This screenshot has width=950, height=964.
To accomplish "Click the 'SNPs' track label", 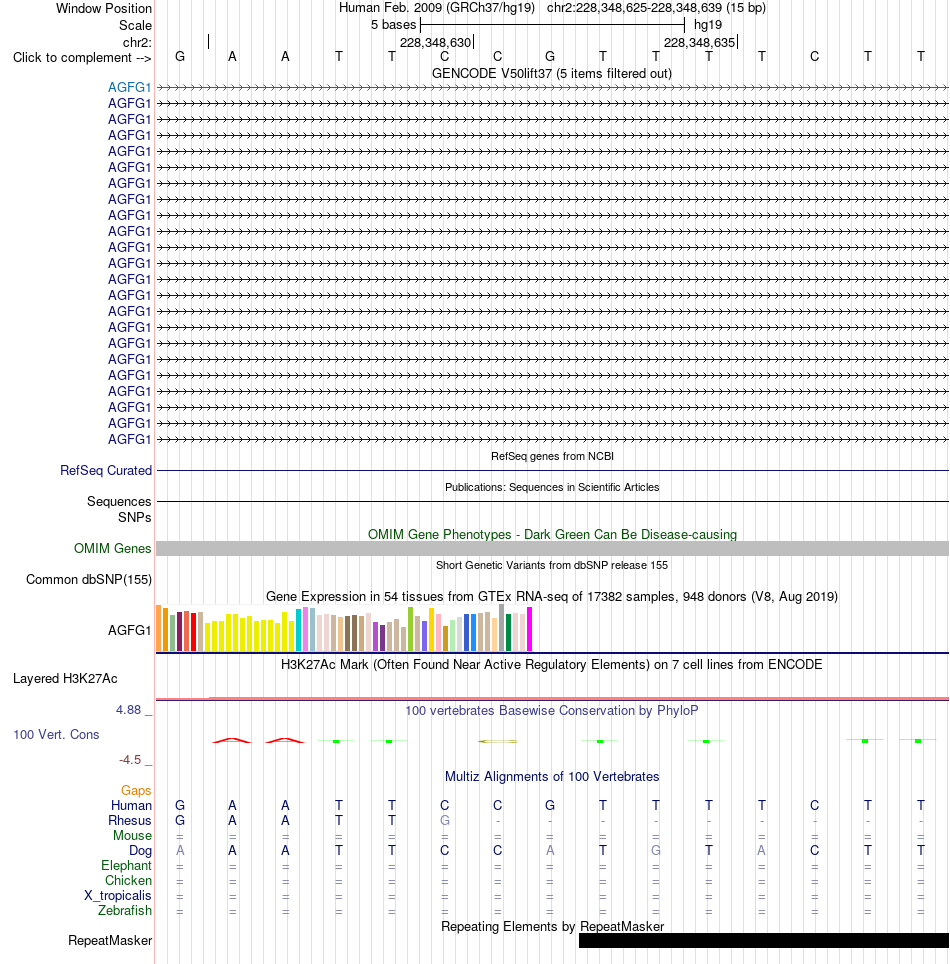I will click(135, 518).
